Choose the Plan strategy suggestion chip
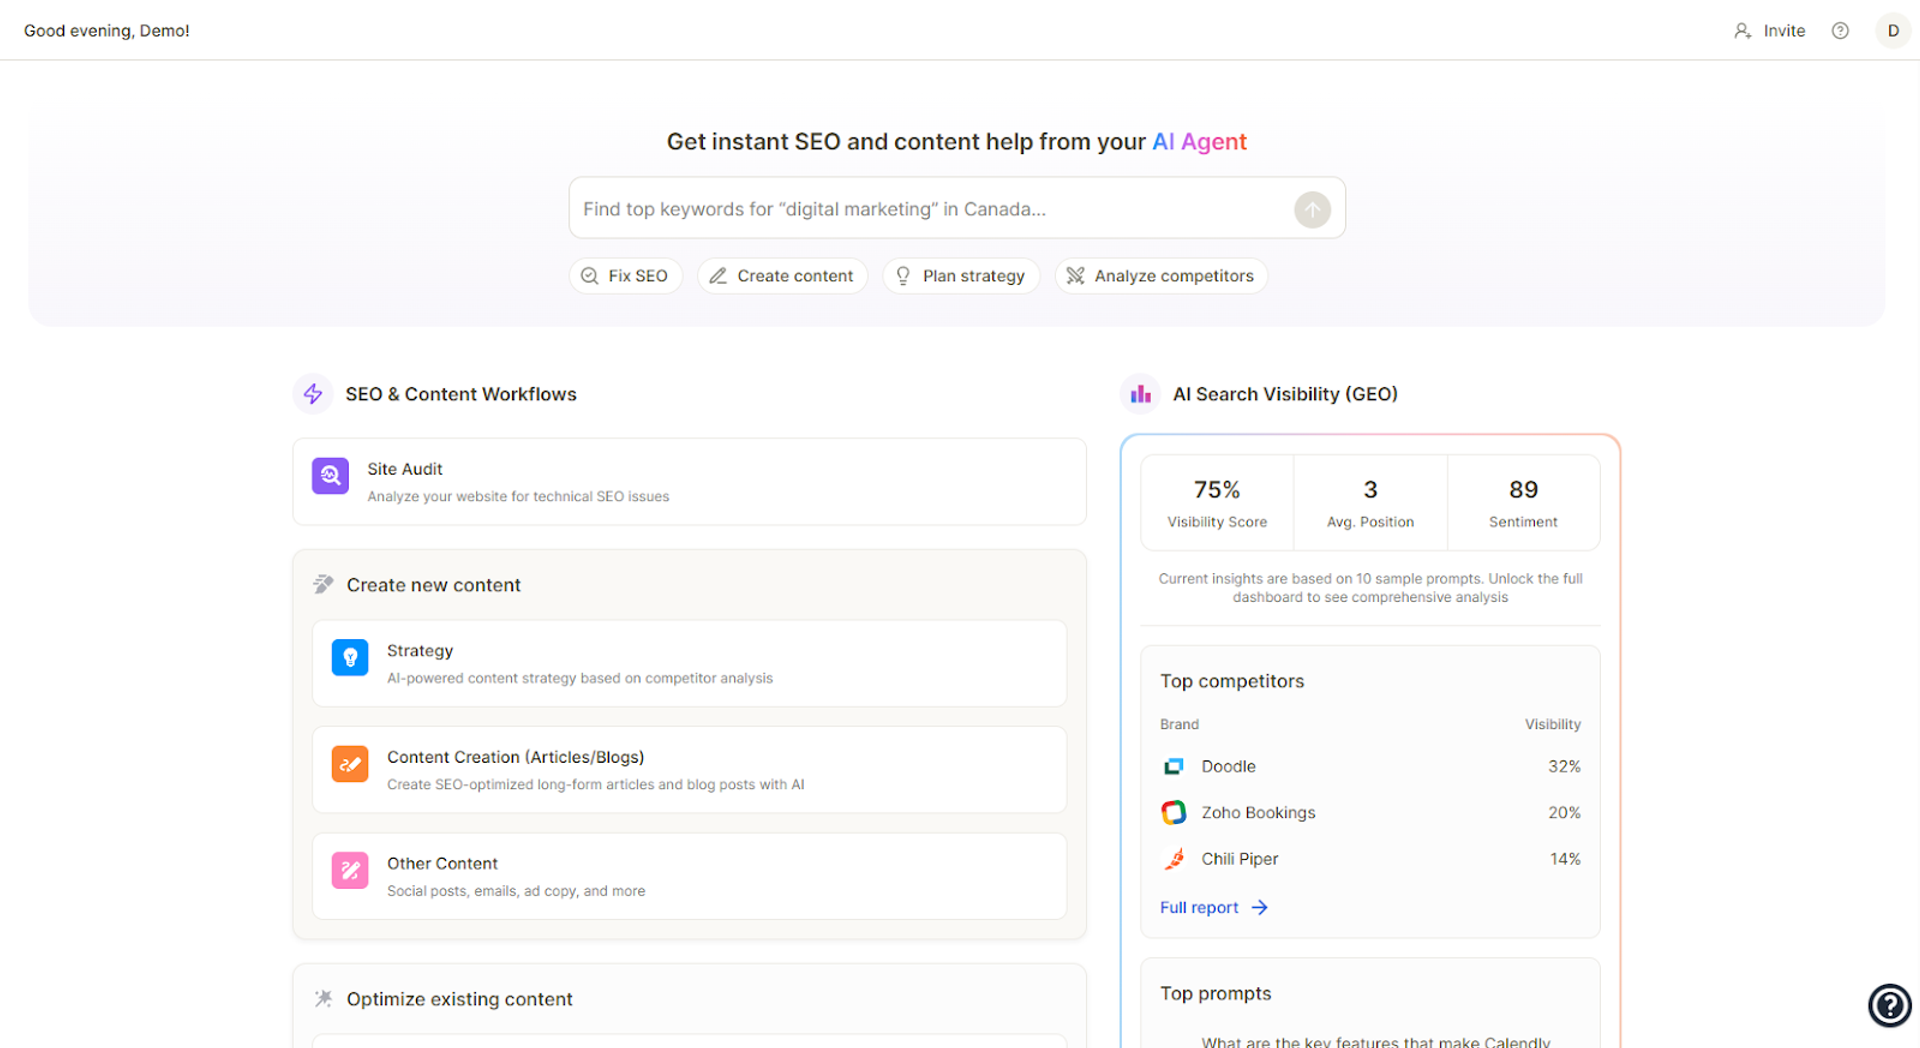This screenshot has width=1920, height=1048. pos(961,276)
